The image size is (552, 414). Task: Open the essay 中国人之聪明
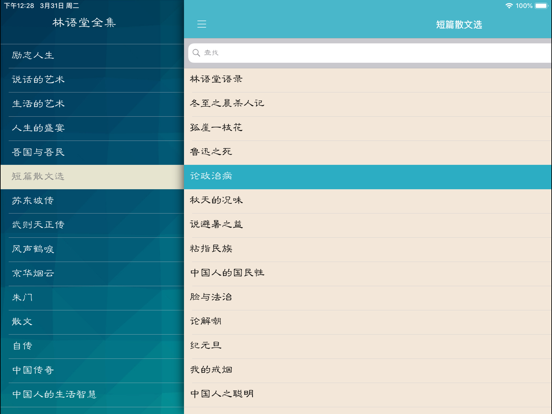[x=368, y=395]
